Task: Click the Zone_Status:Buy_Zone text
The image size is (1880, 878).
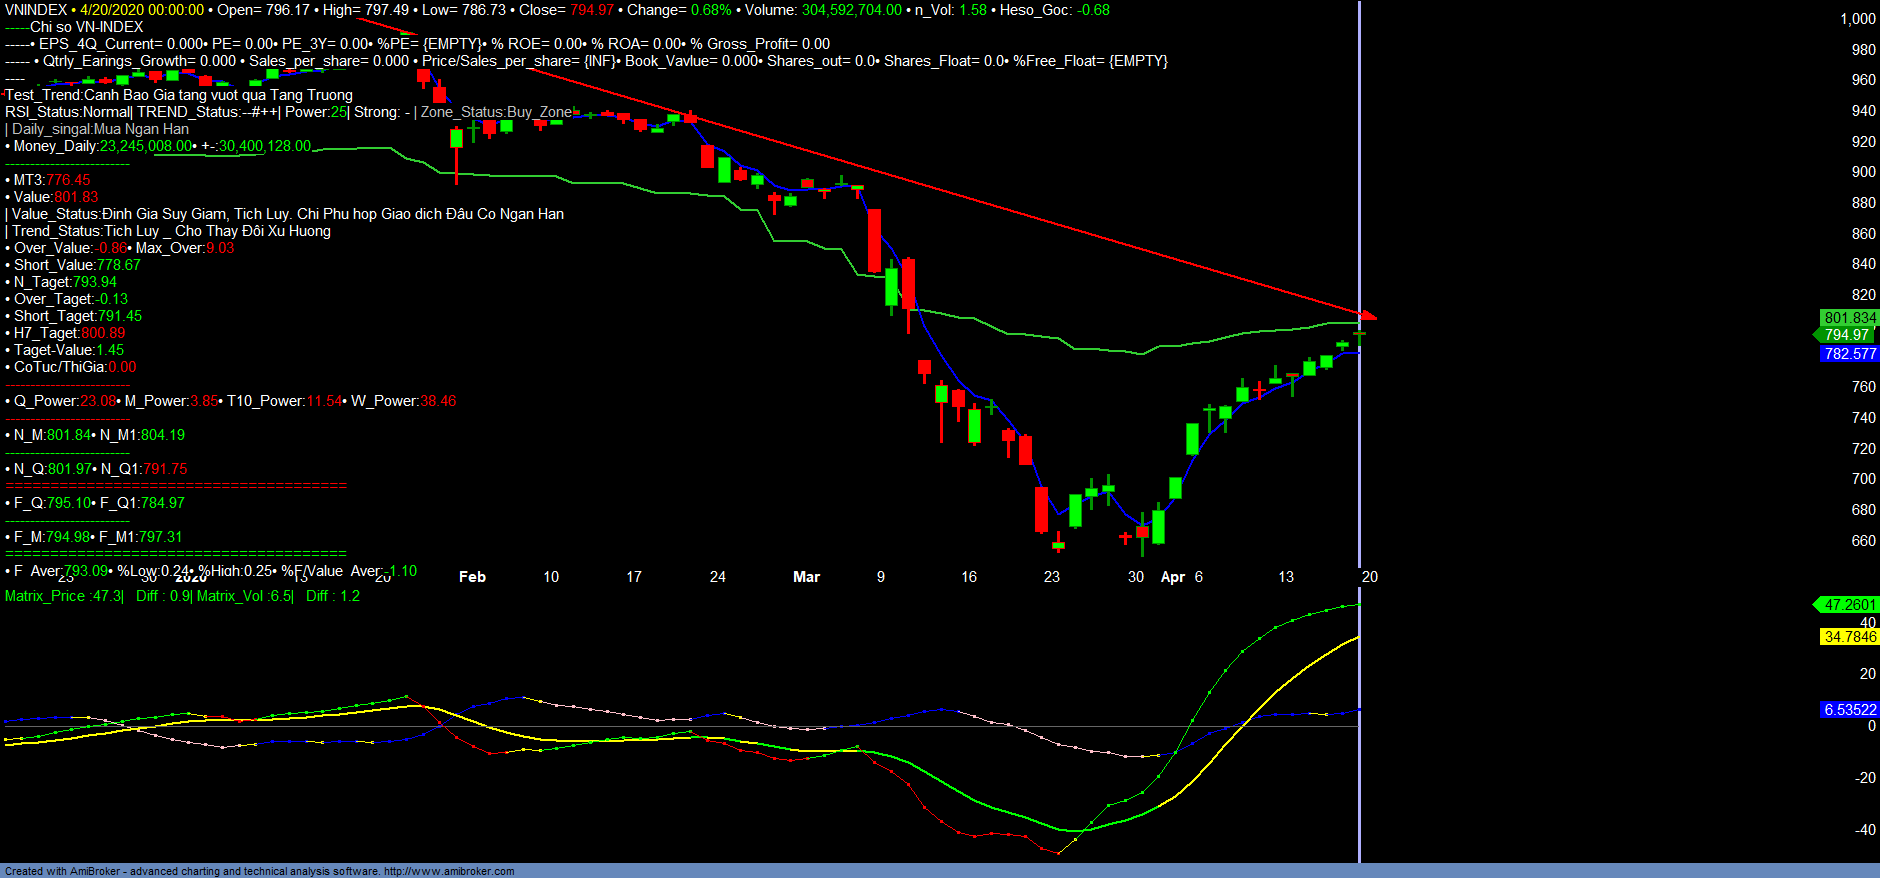Action: [496, 112]
